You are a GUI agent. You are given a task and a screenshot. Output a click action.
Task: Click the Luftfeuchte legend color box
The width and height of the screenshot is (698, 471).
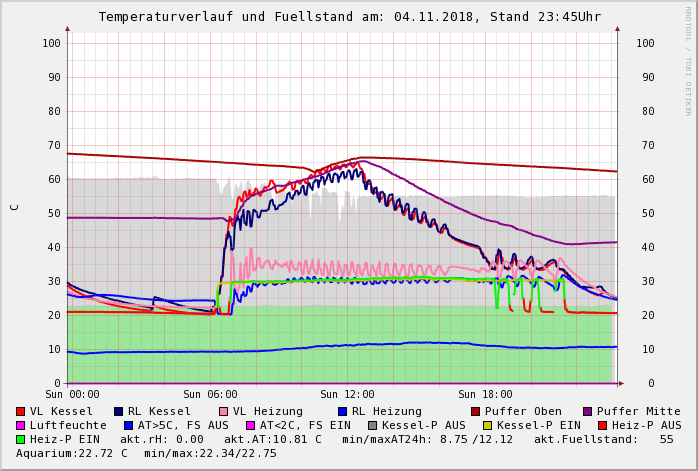click(x=21, y=425)
